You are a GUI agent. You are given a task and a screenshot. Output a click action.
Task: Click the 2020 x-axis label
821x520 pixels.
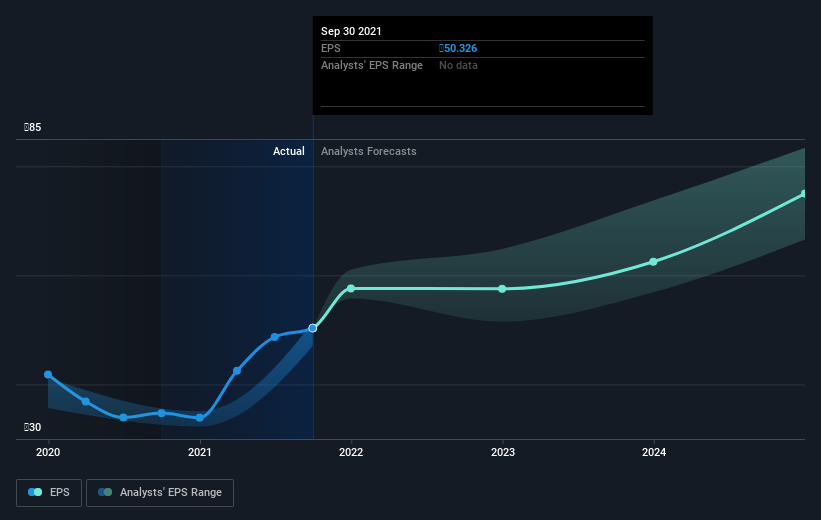pos(48,452)
